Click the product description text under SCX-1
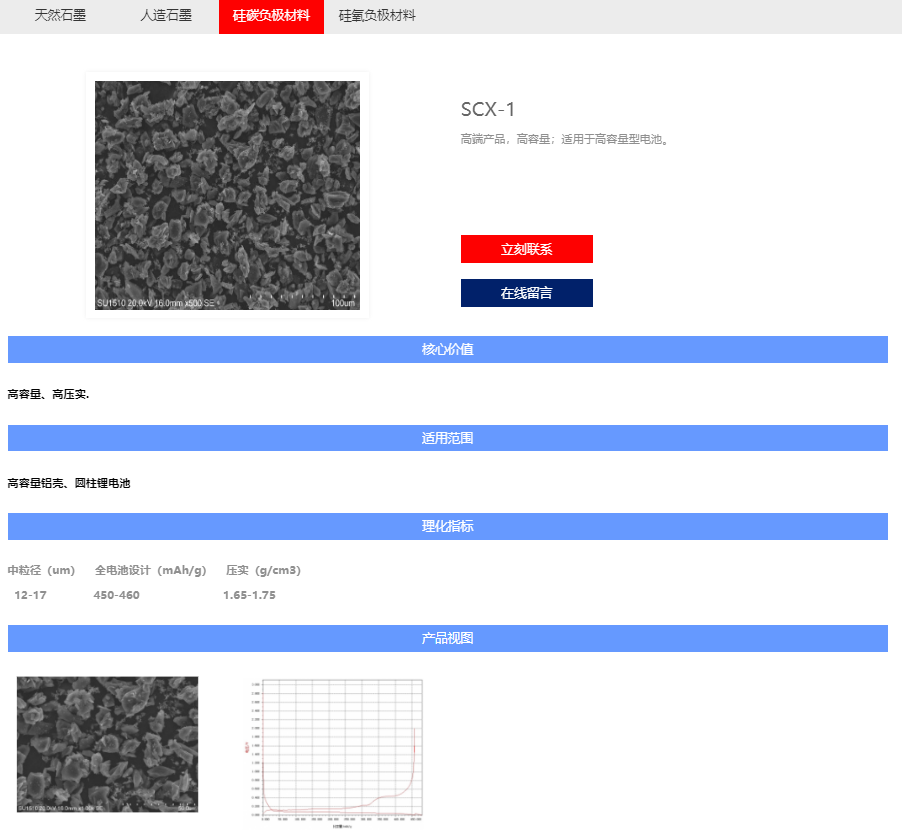The image size is (902, 839). (564, 139)
